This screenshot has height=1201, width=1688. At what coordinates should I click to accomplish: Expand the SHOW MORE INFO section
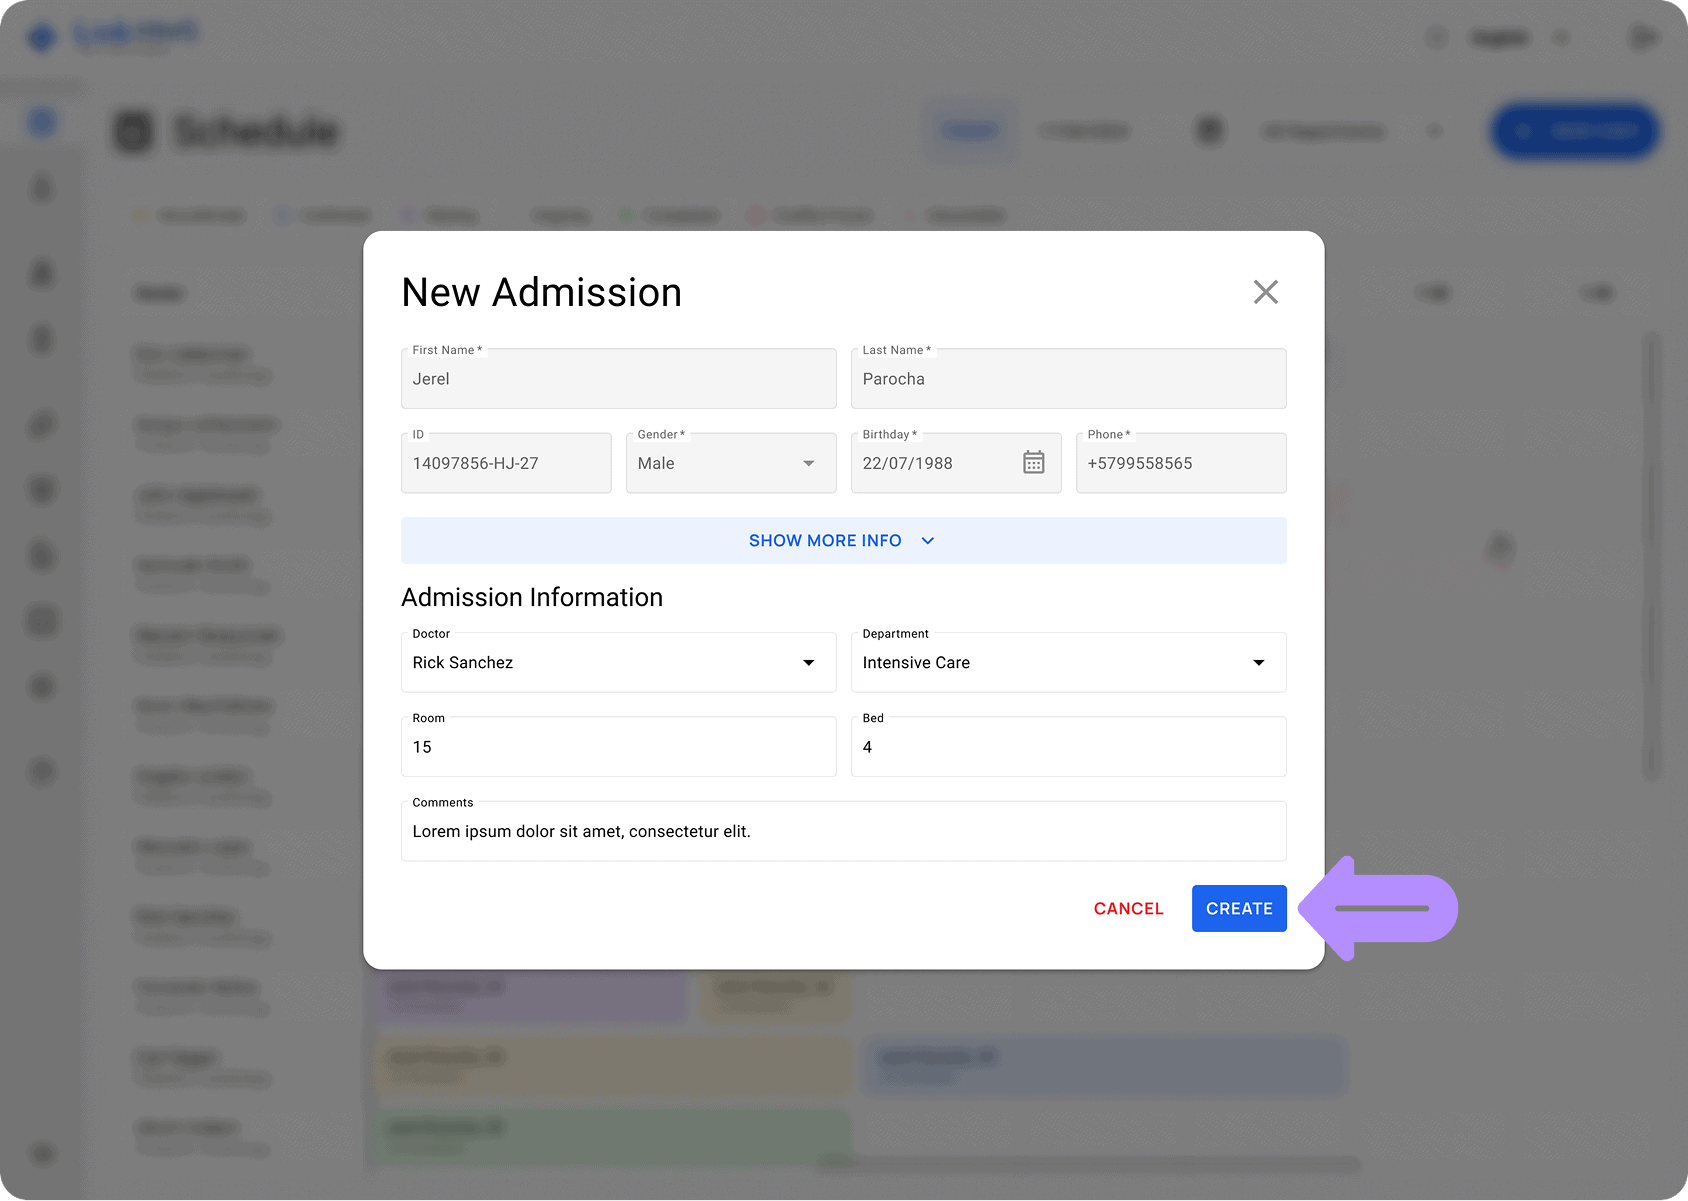843,540
